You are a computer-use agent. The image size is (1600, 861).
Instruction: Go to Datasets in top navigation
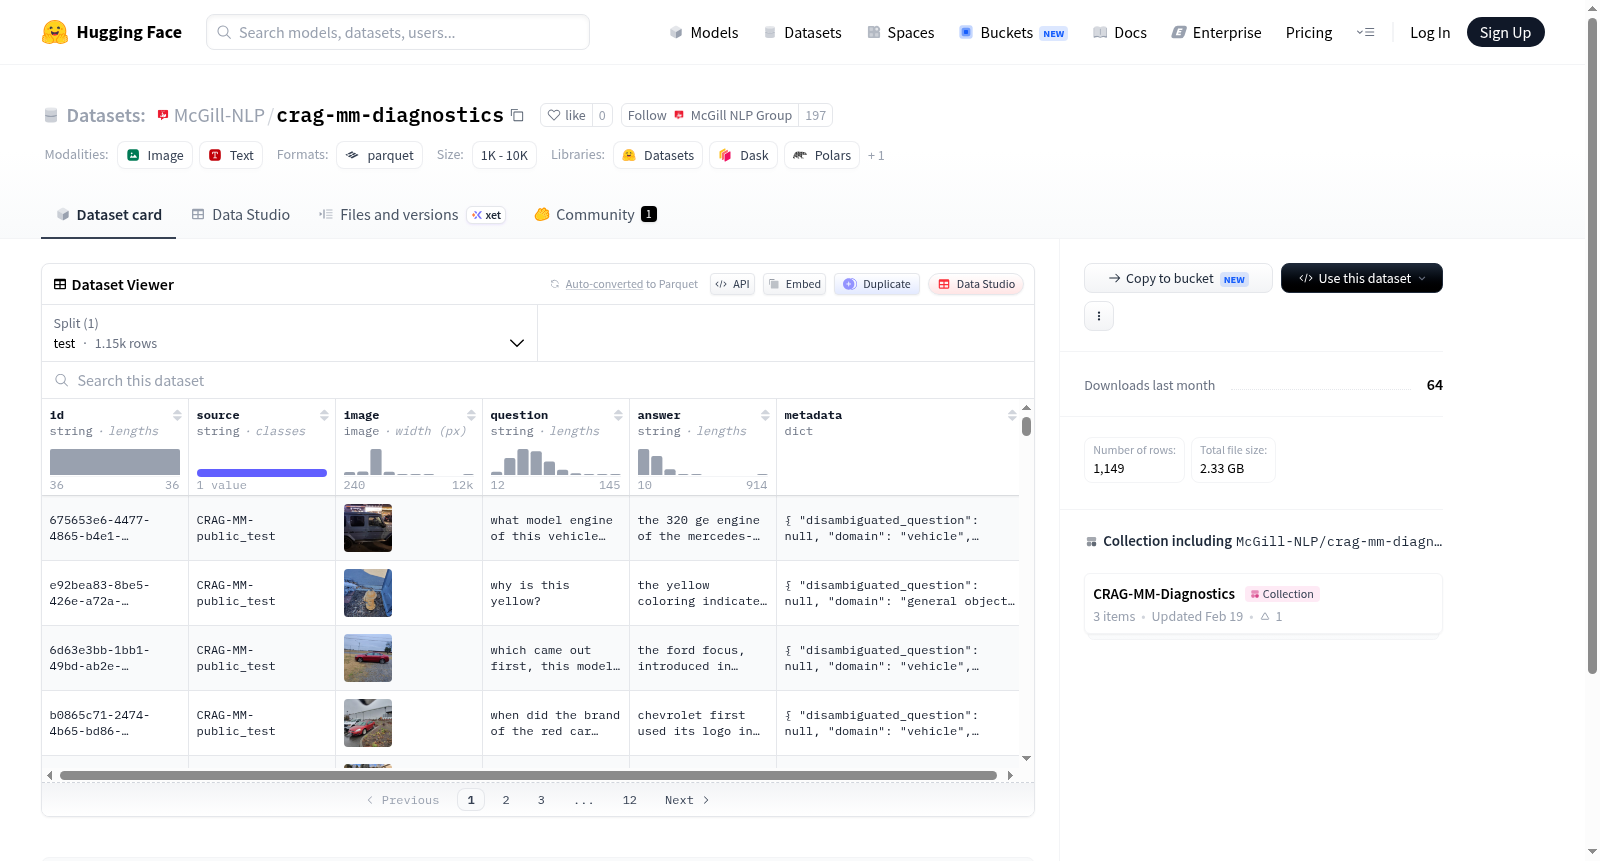coord(802,32)
